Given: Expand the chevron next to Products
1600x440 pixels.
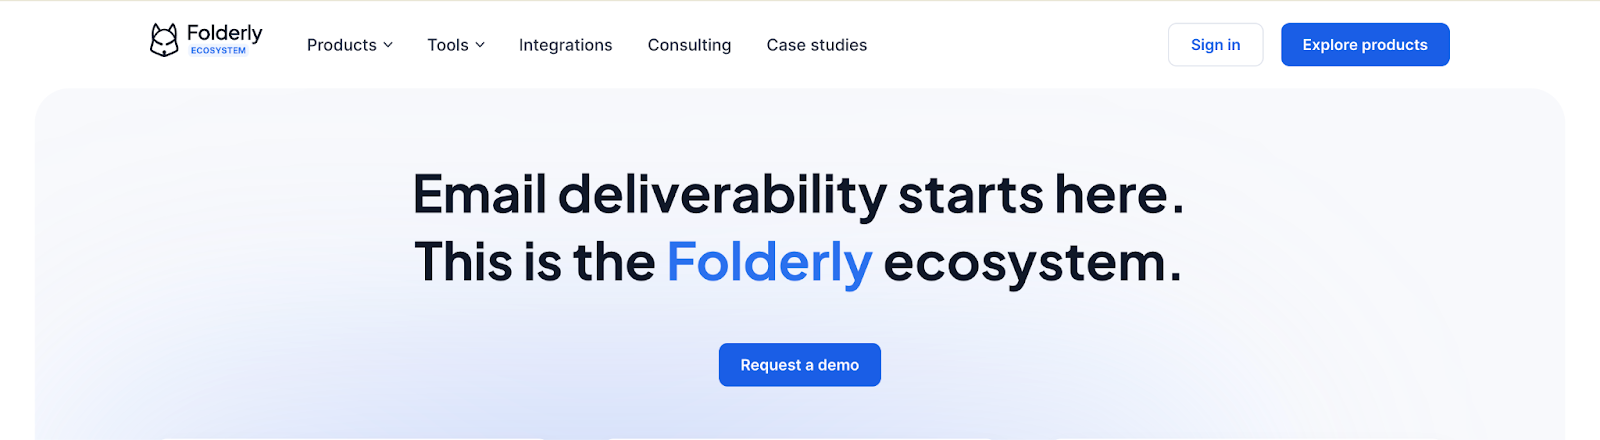Looking at the screenshot, I should [388, 45].
